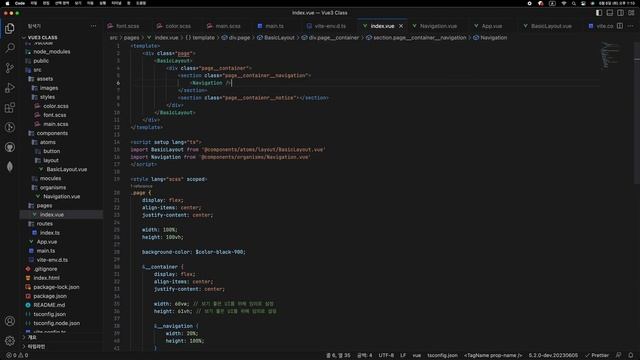Screen dimensions: 640x360
Task: Open .gitignore in the file explorer
Action: point(46,269)
